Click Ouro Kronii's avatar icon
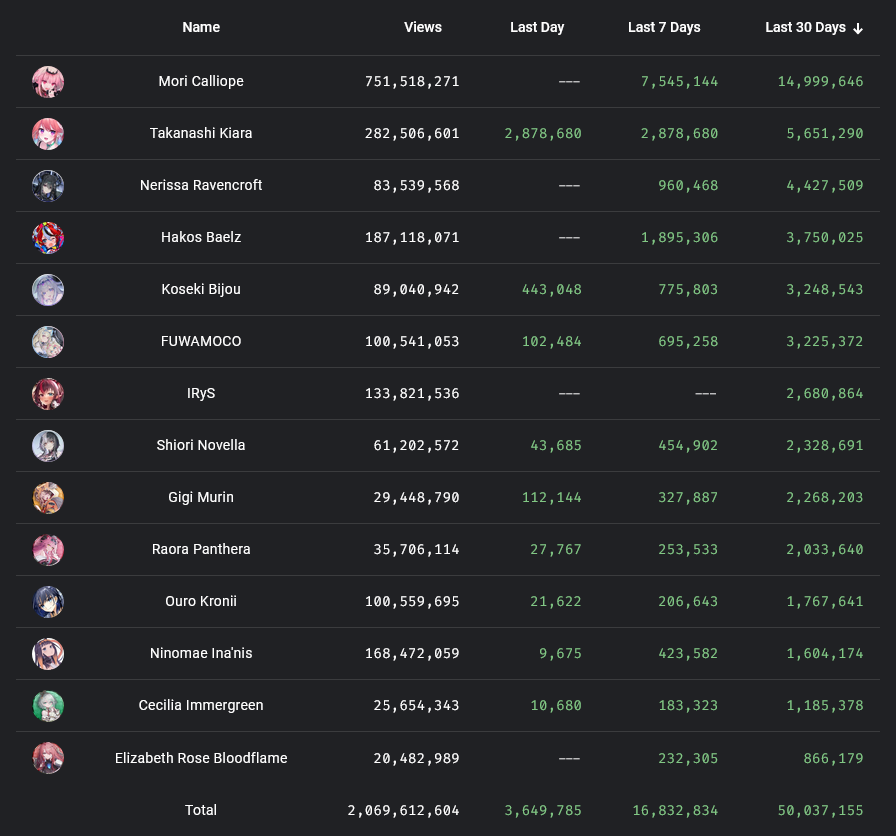Image resolution: width=896 pixels, height=836 pixels. coord(48,602)
